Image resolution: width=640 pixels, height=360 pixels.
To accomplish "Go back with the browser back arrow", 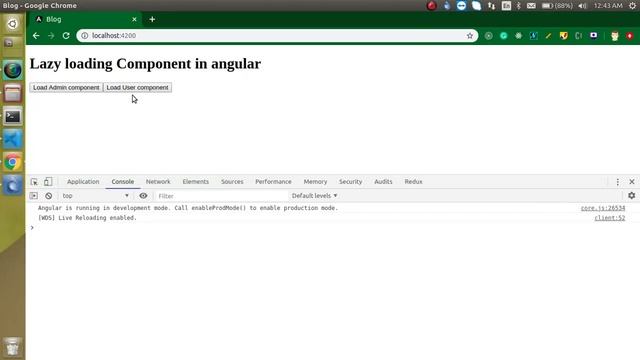I will coord(36,36).
